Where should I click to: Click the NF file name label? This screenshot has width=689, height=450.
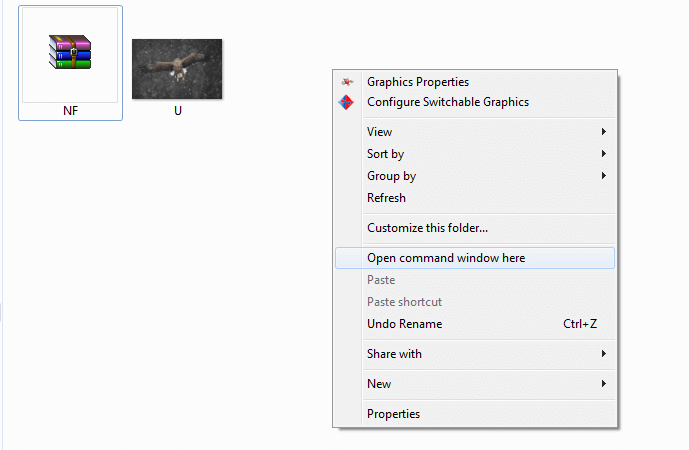coord(70,111)
